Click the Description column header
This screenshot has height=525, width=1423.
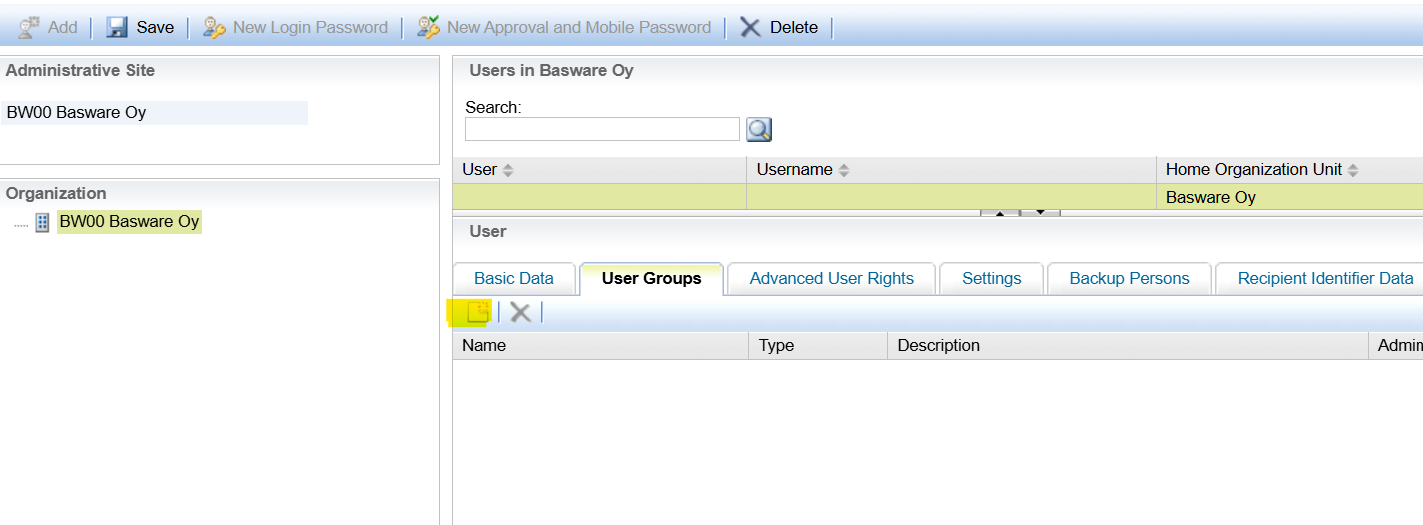coord(1127,345)
